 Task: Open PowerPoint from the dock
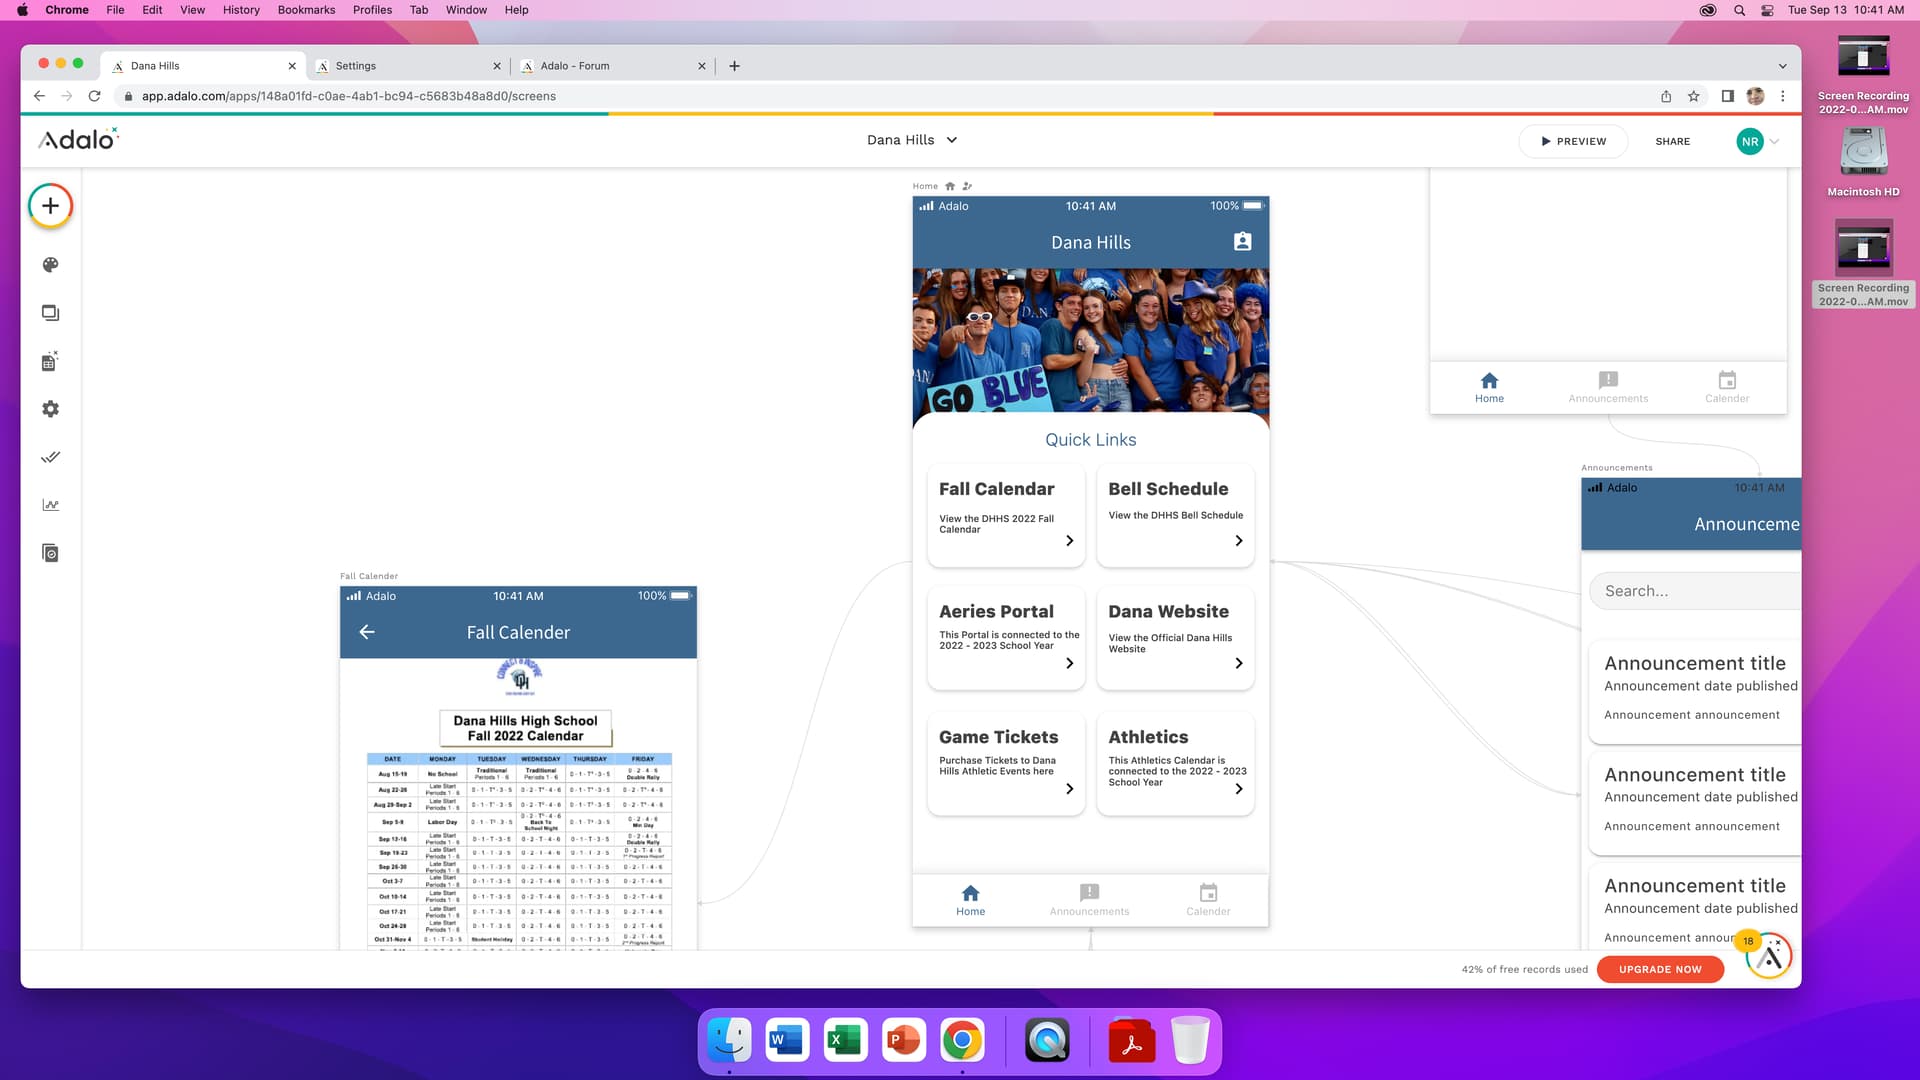tap(904, 1042)
